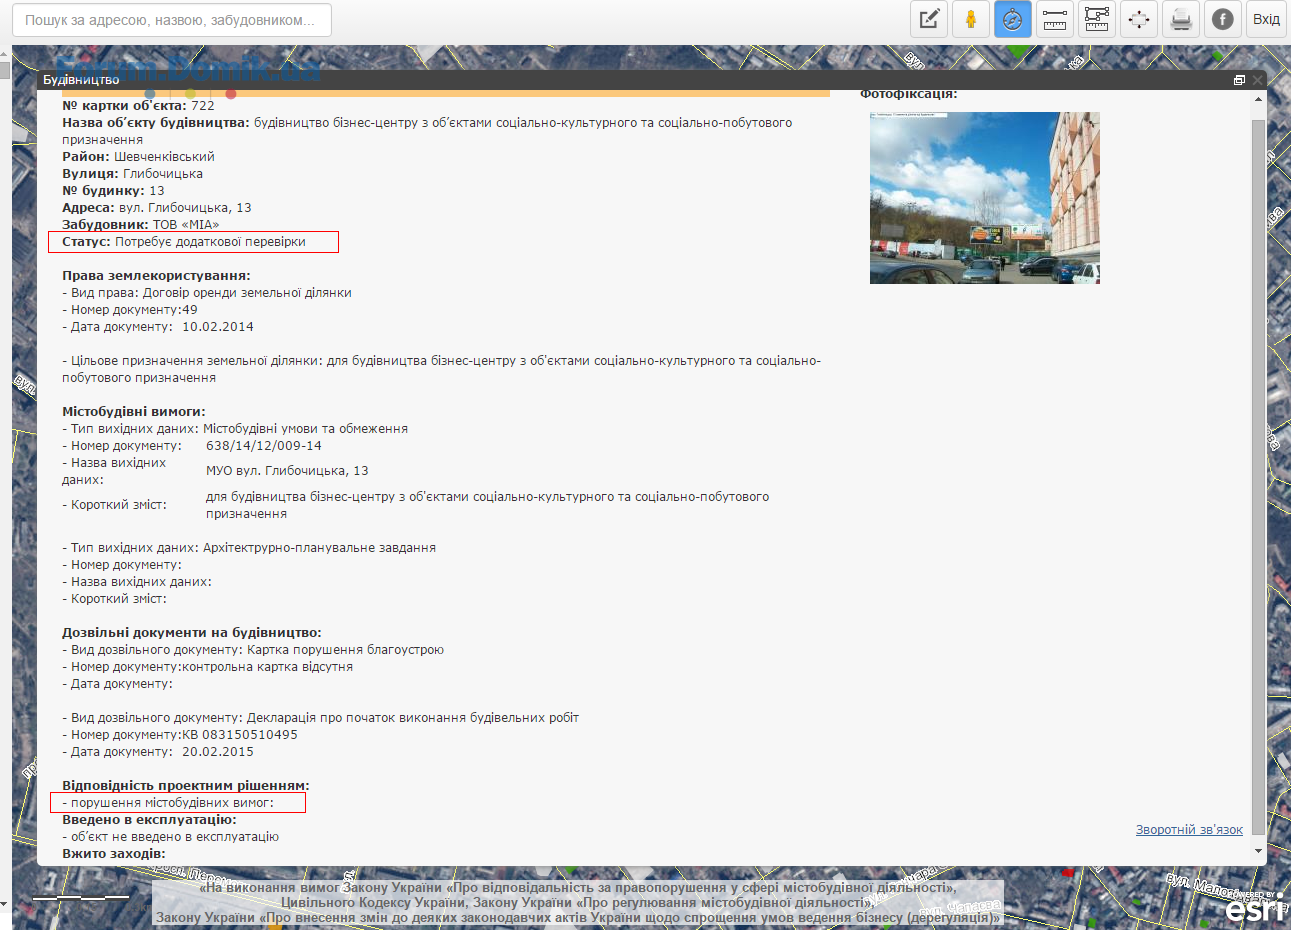Image resolution: width=1291 pixels, height=930 pixels.
Task: Toggle the highlighted compass navigation tool
Action: [1013, 19]
